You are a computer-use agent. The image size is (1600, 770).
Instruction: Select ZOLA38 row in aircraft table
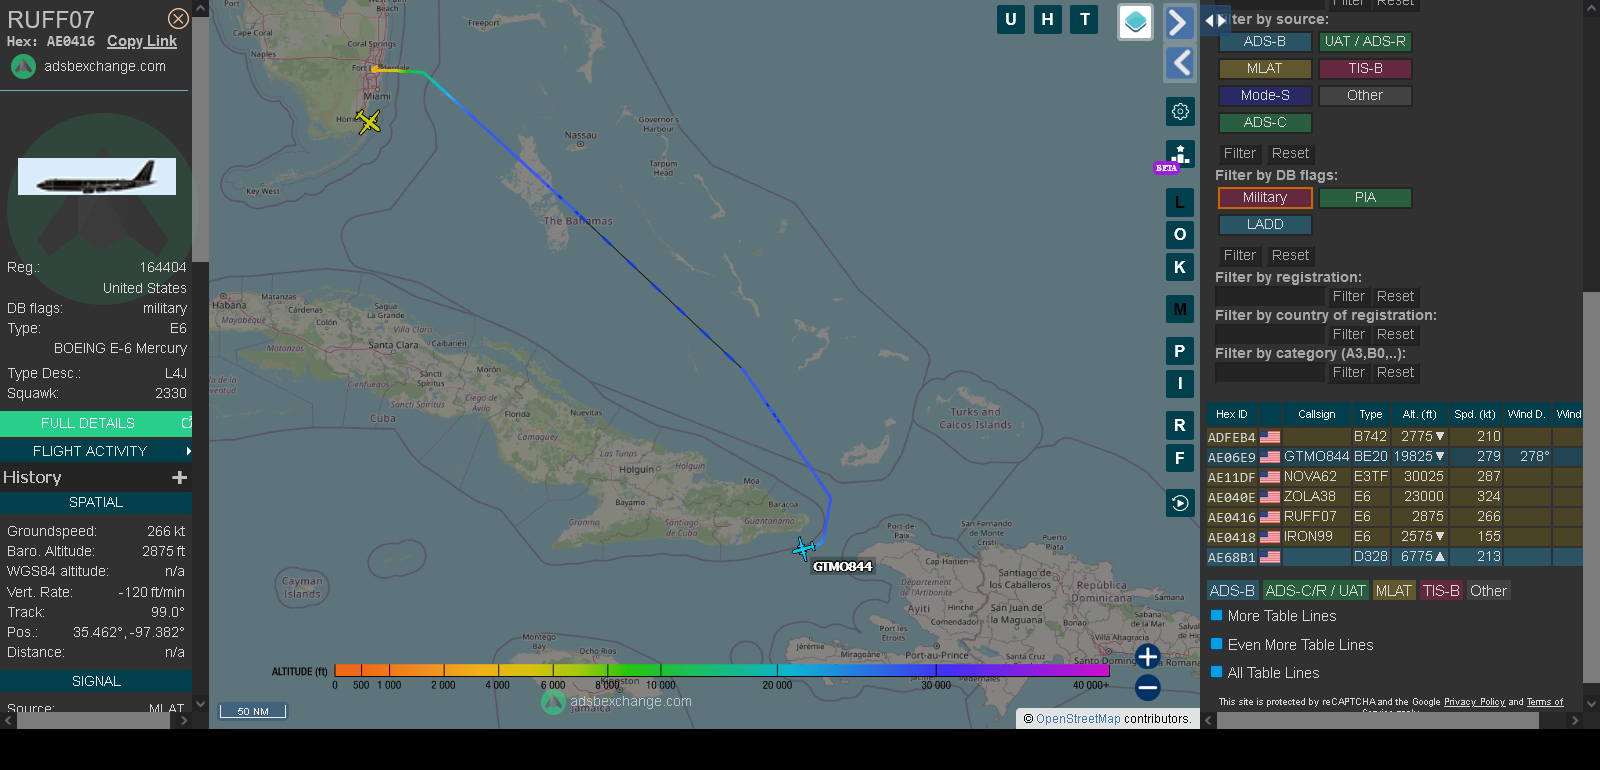click(x=1394, y=497)
